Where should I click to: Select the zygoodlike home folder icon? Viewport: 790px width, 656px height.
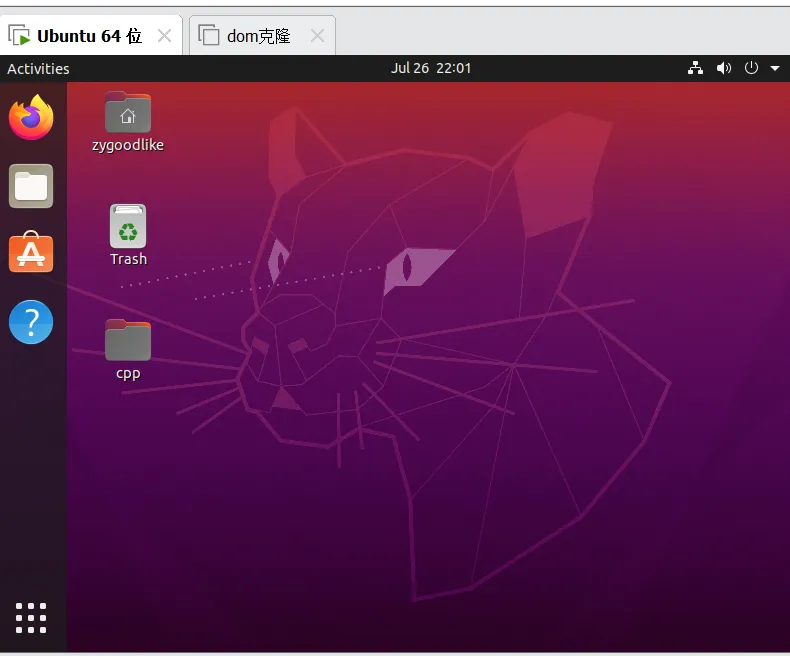click(128, 112)
